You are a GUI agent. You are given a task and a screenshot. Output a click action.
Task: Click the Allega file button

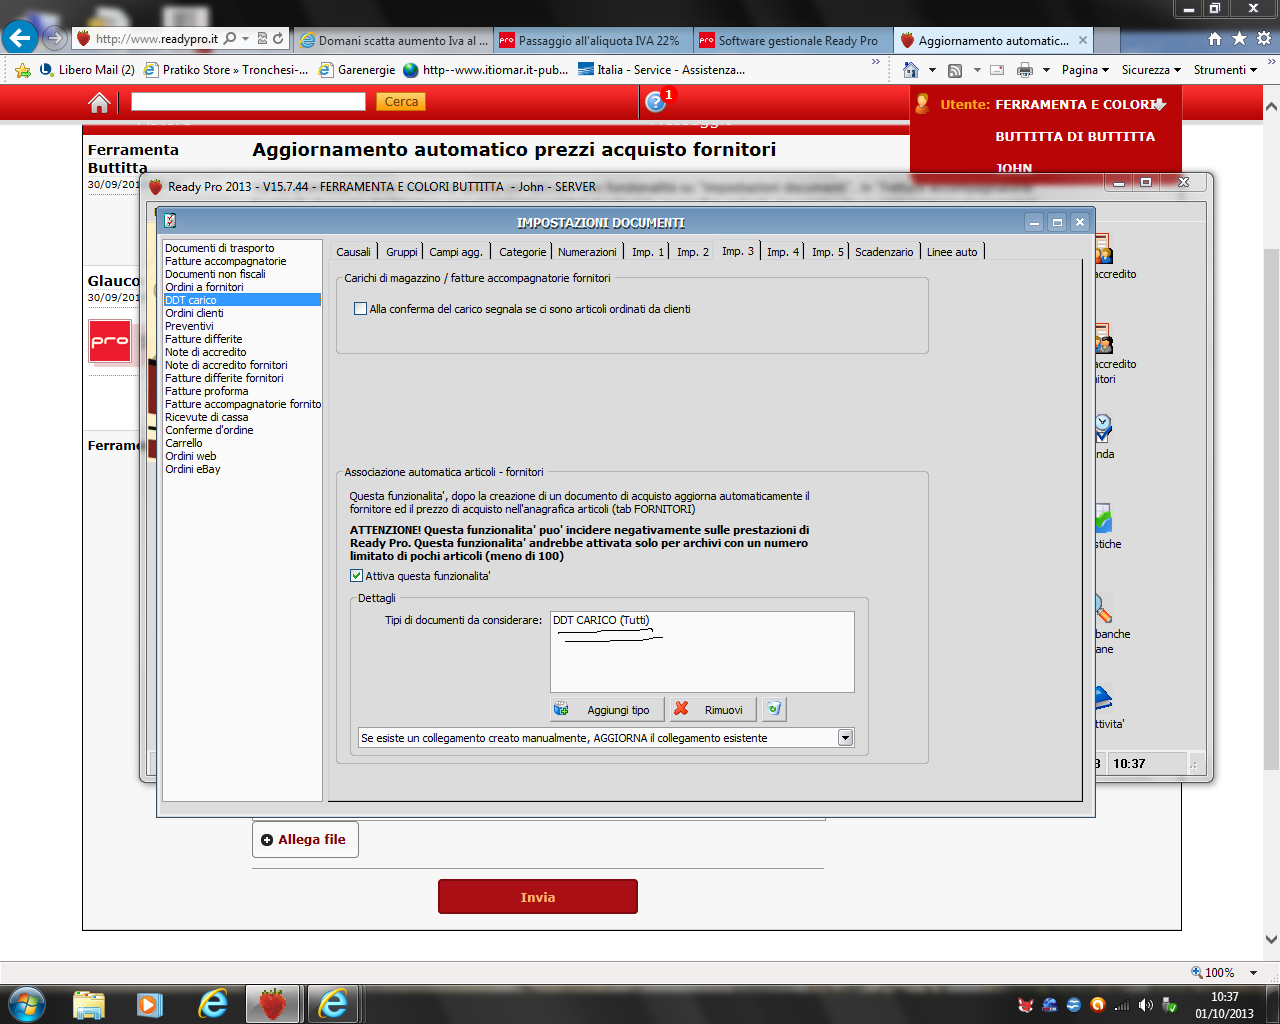[305, 839]
